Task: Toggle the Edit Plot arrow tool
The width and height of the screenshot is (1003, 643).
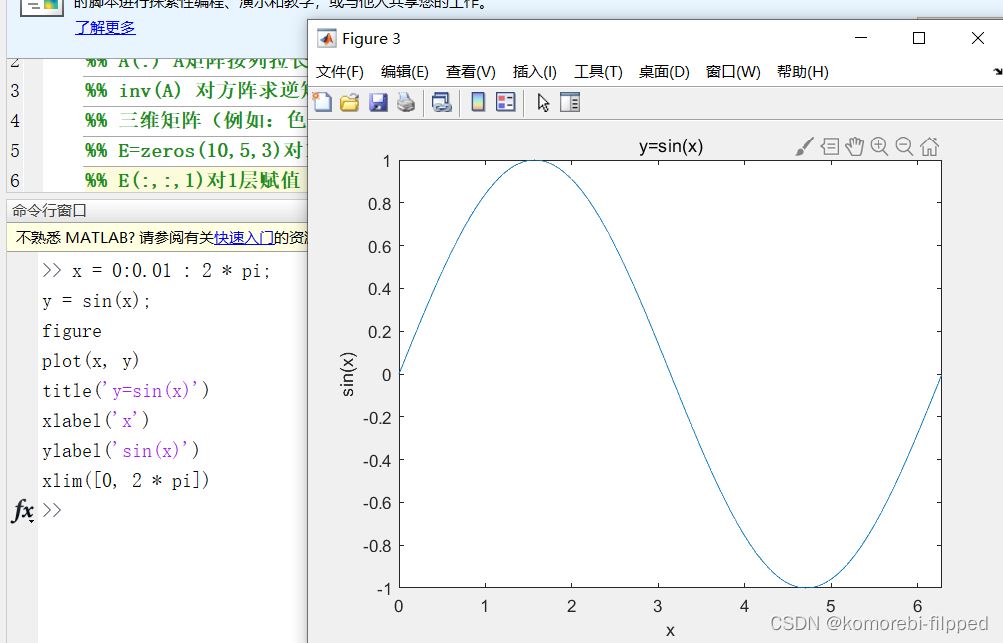Action: (x=543, y=102)
